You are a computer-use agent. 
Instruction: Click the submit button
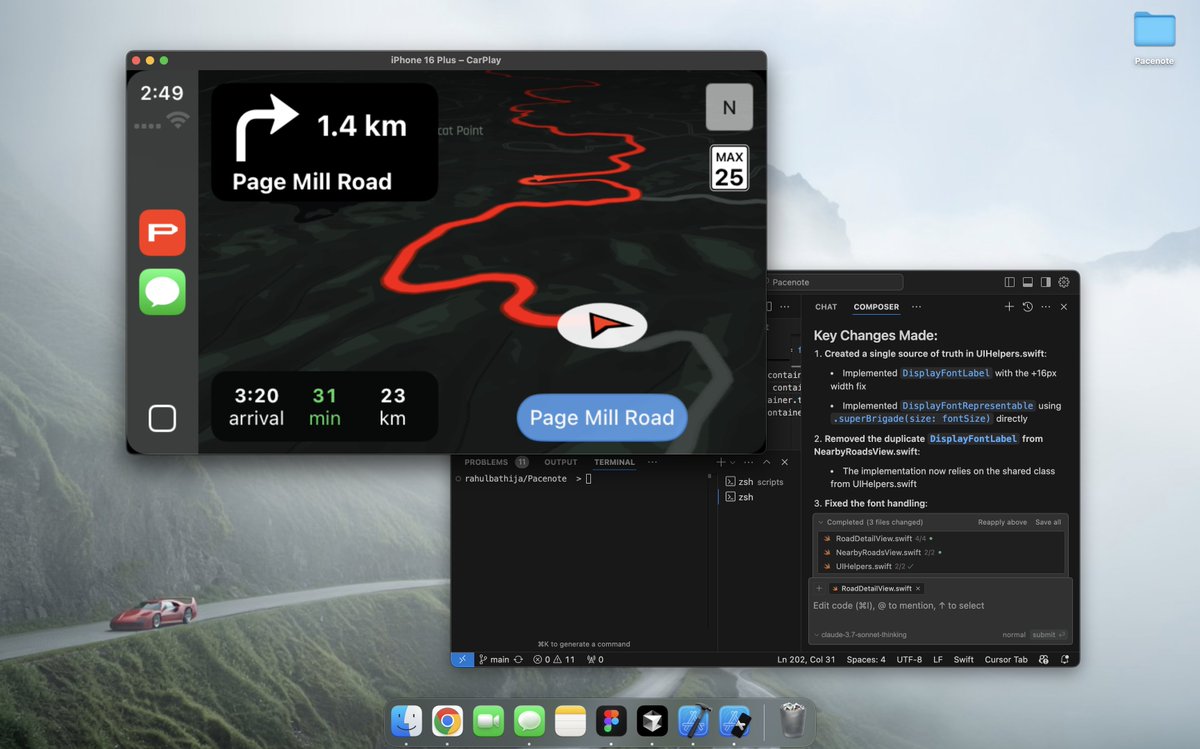pyautogui.click(x=1049, y=635)
